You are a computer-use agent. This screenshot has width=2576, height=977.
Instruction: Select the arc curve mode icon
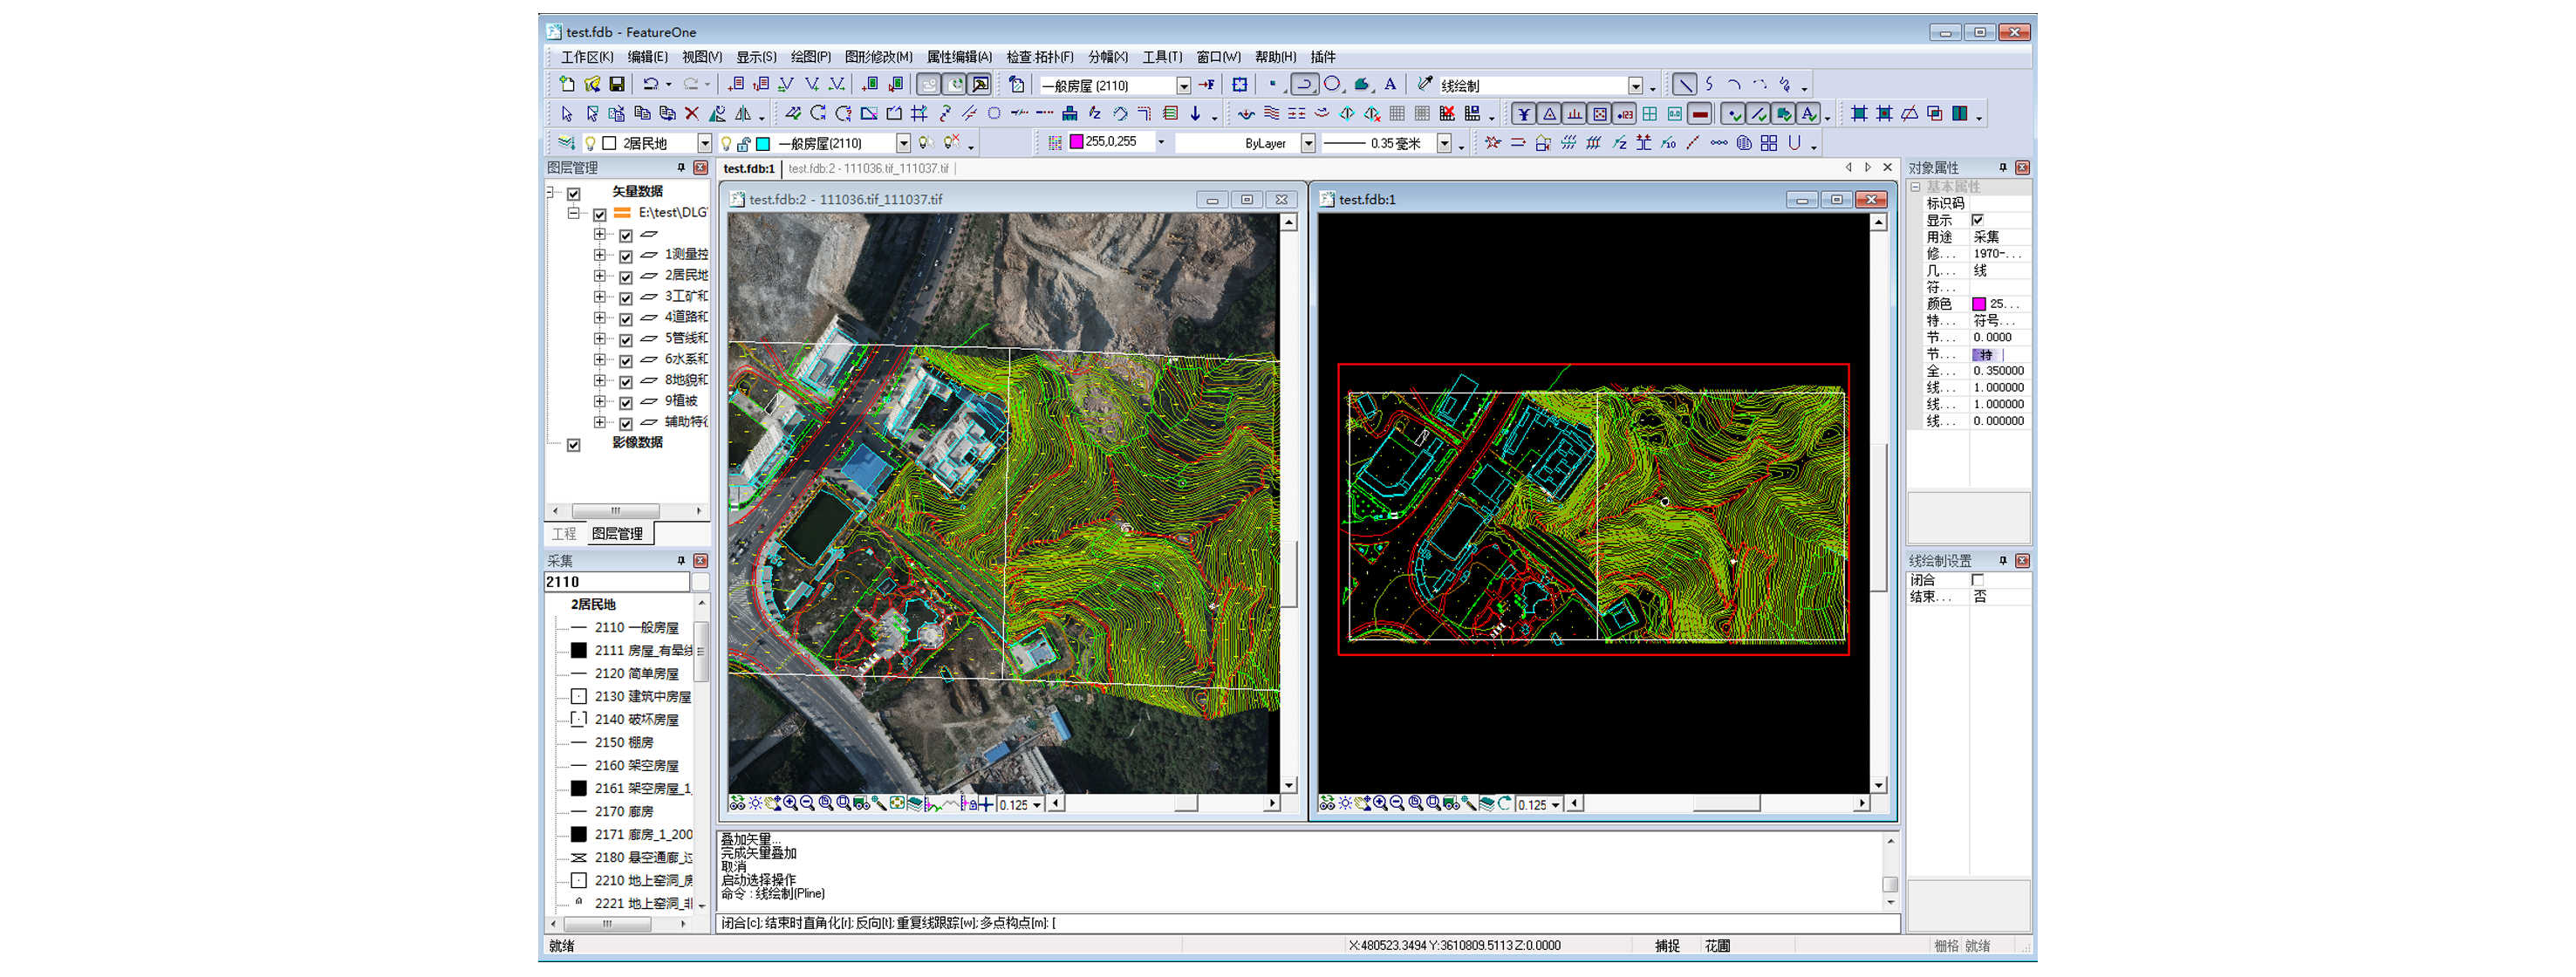1735,85
